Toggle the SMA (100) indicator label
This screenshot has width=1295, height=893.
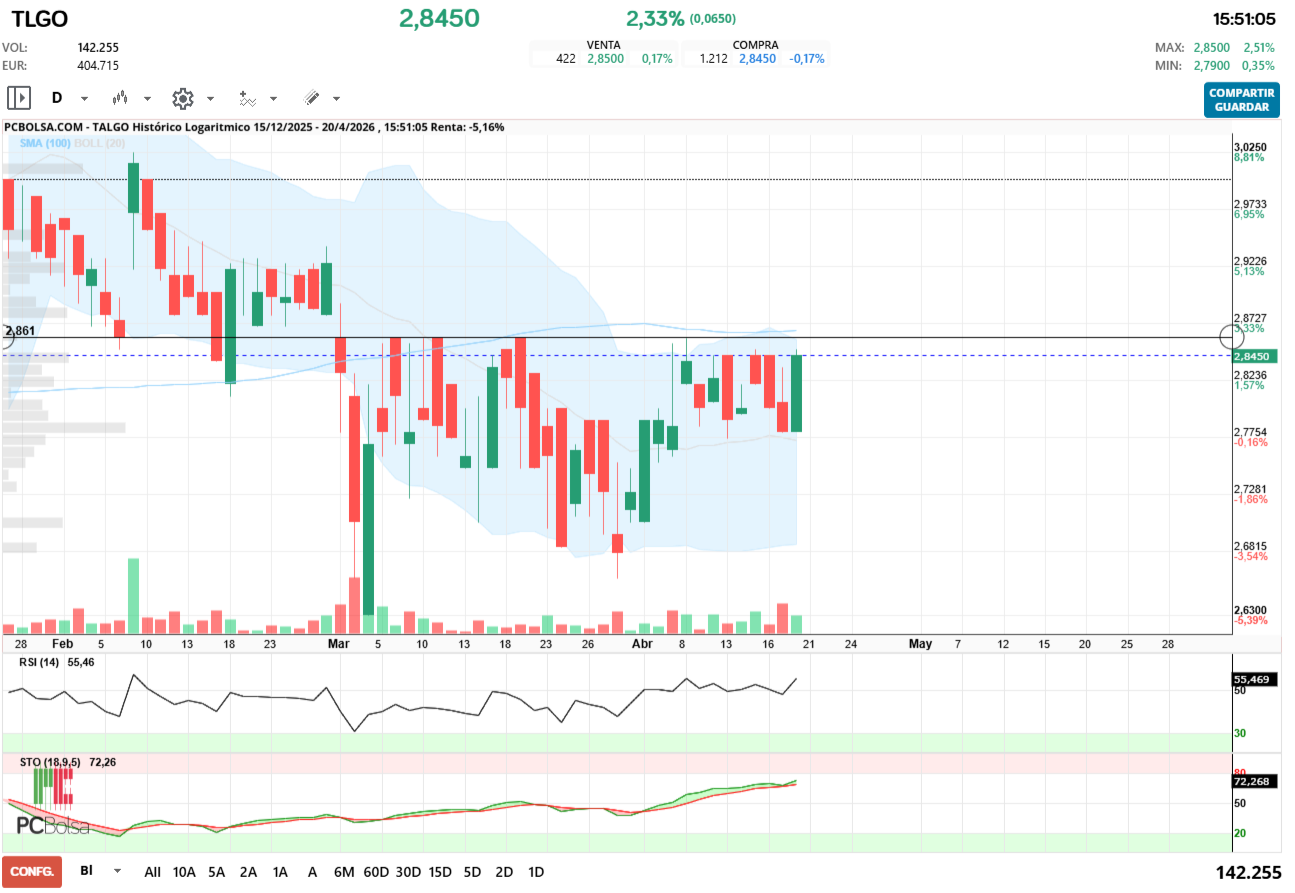44,143
